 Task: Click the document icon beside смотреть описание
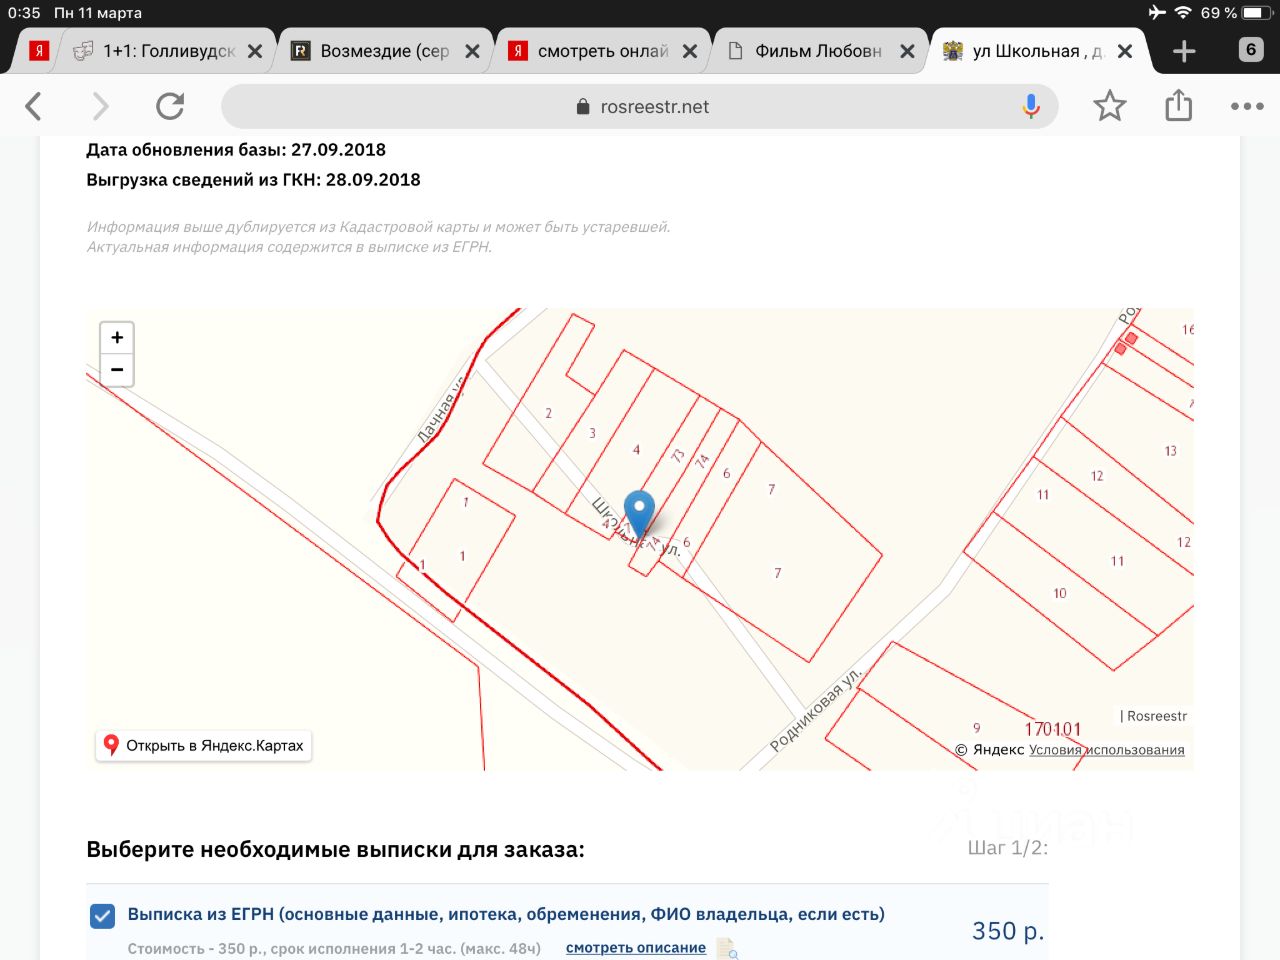pos(727,948)
